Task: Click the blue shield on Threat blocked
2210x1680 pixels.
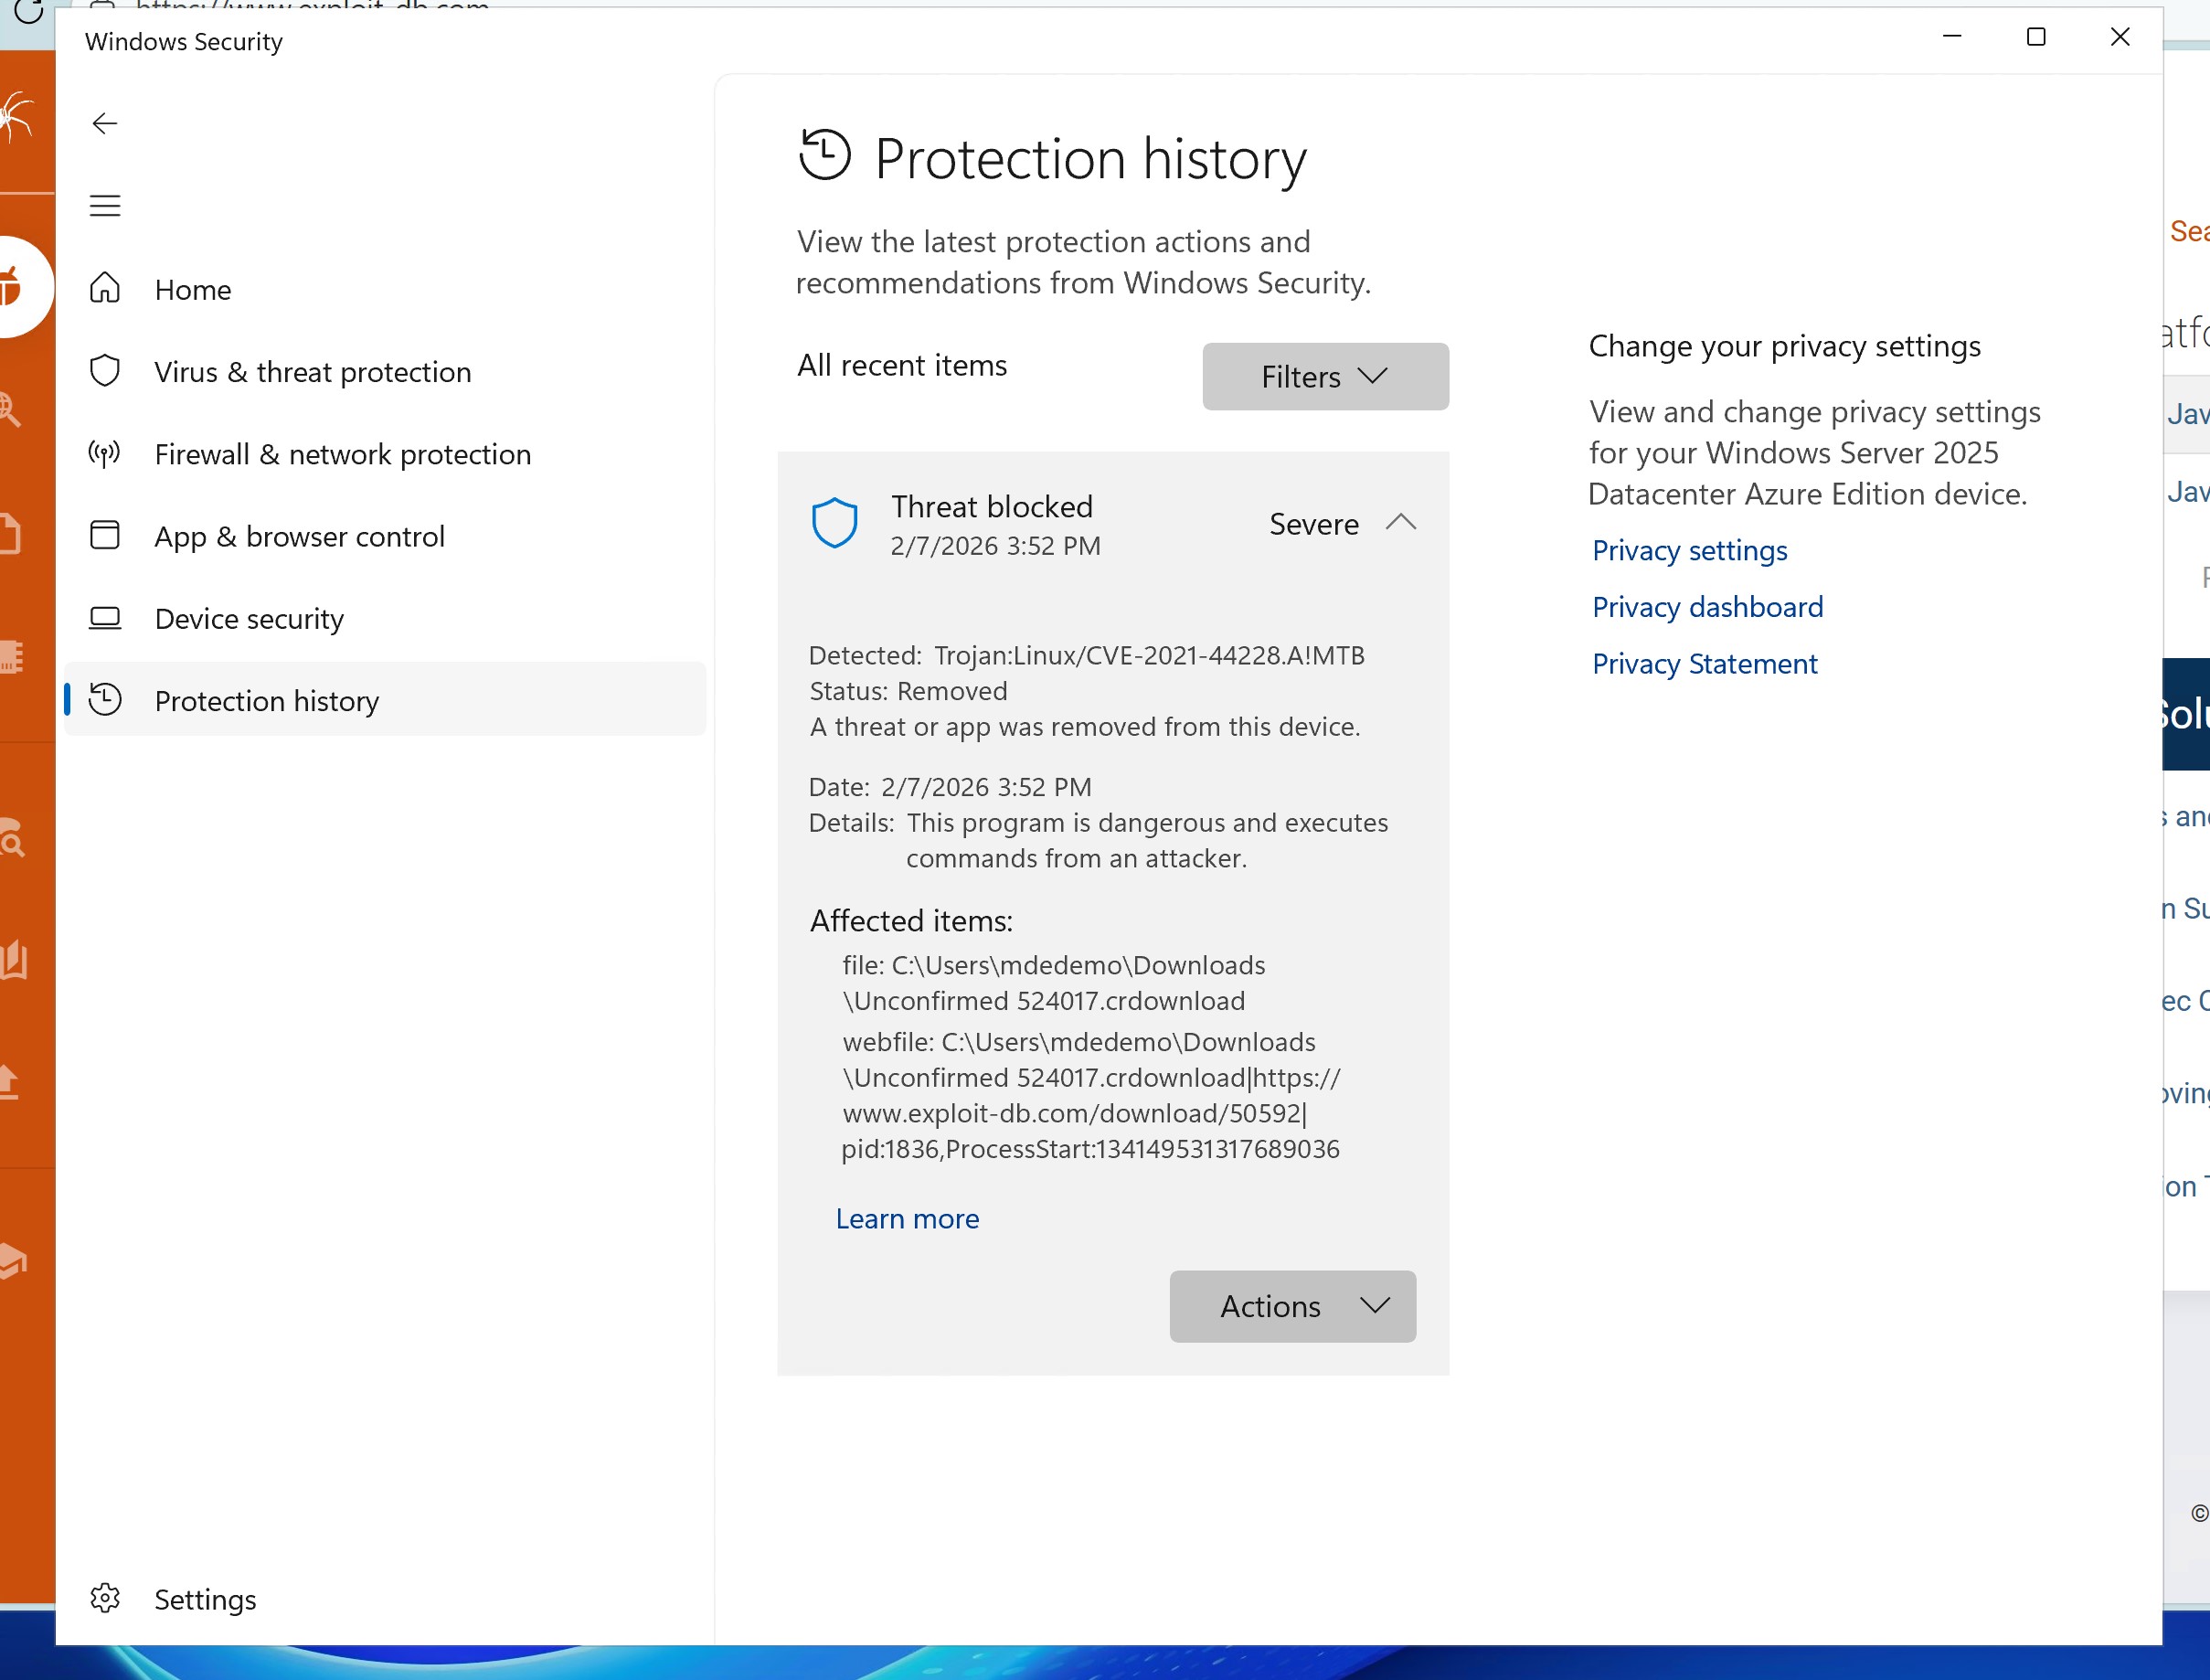Action: tap(834, 523)
